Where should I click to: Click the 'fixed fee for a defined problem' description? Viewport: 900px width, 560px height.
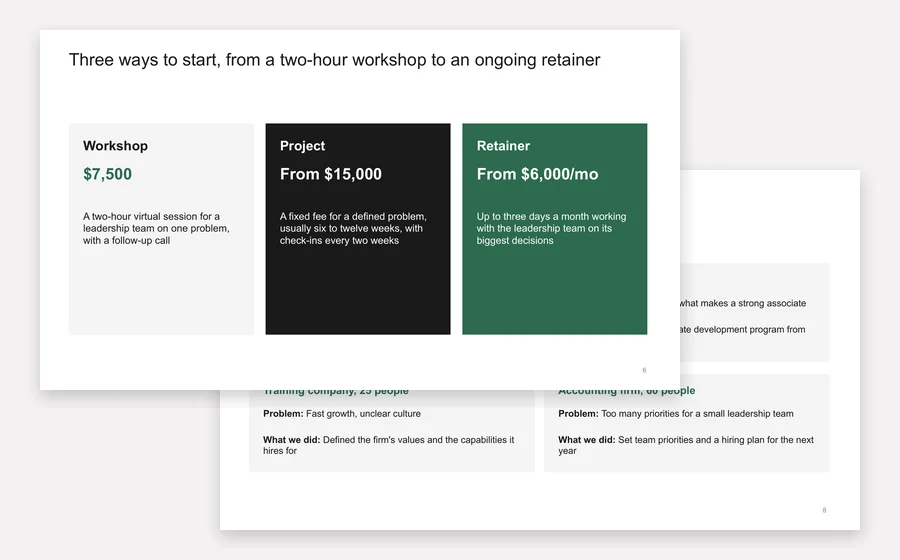click(353, 228)
